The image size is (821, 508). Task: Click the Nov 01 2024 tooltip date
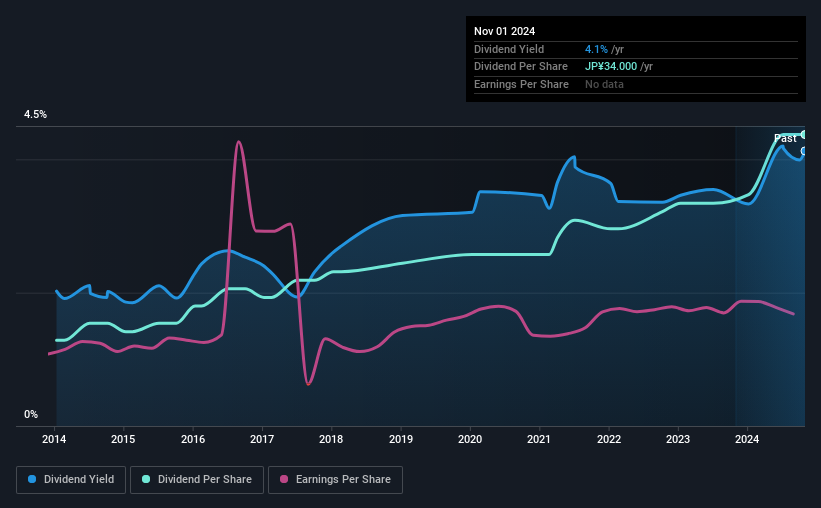(x=504, y=31)
